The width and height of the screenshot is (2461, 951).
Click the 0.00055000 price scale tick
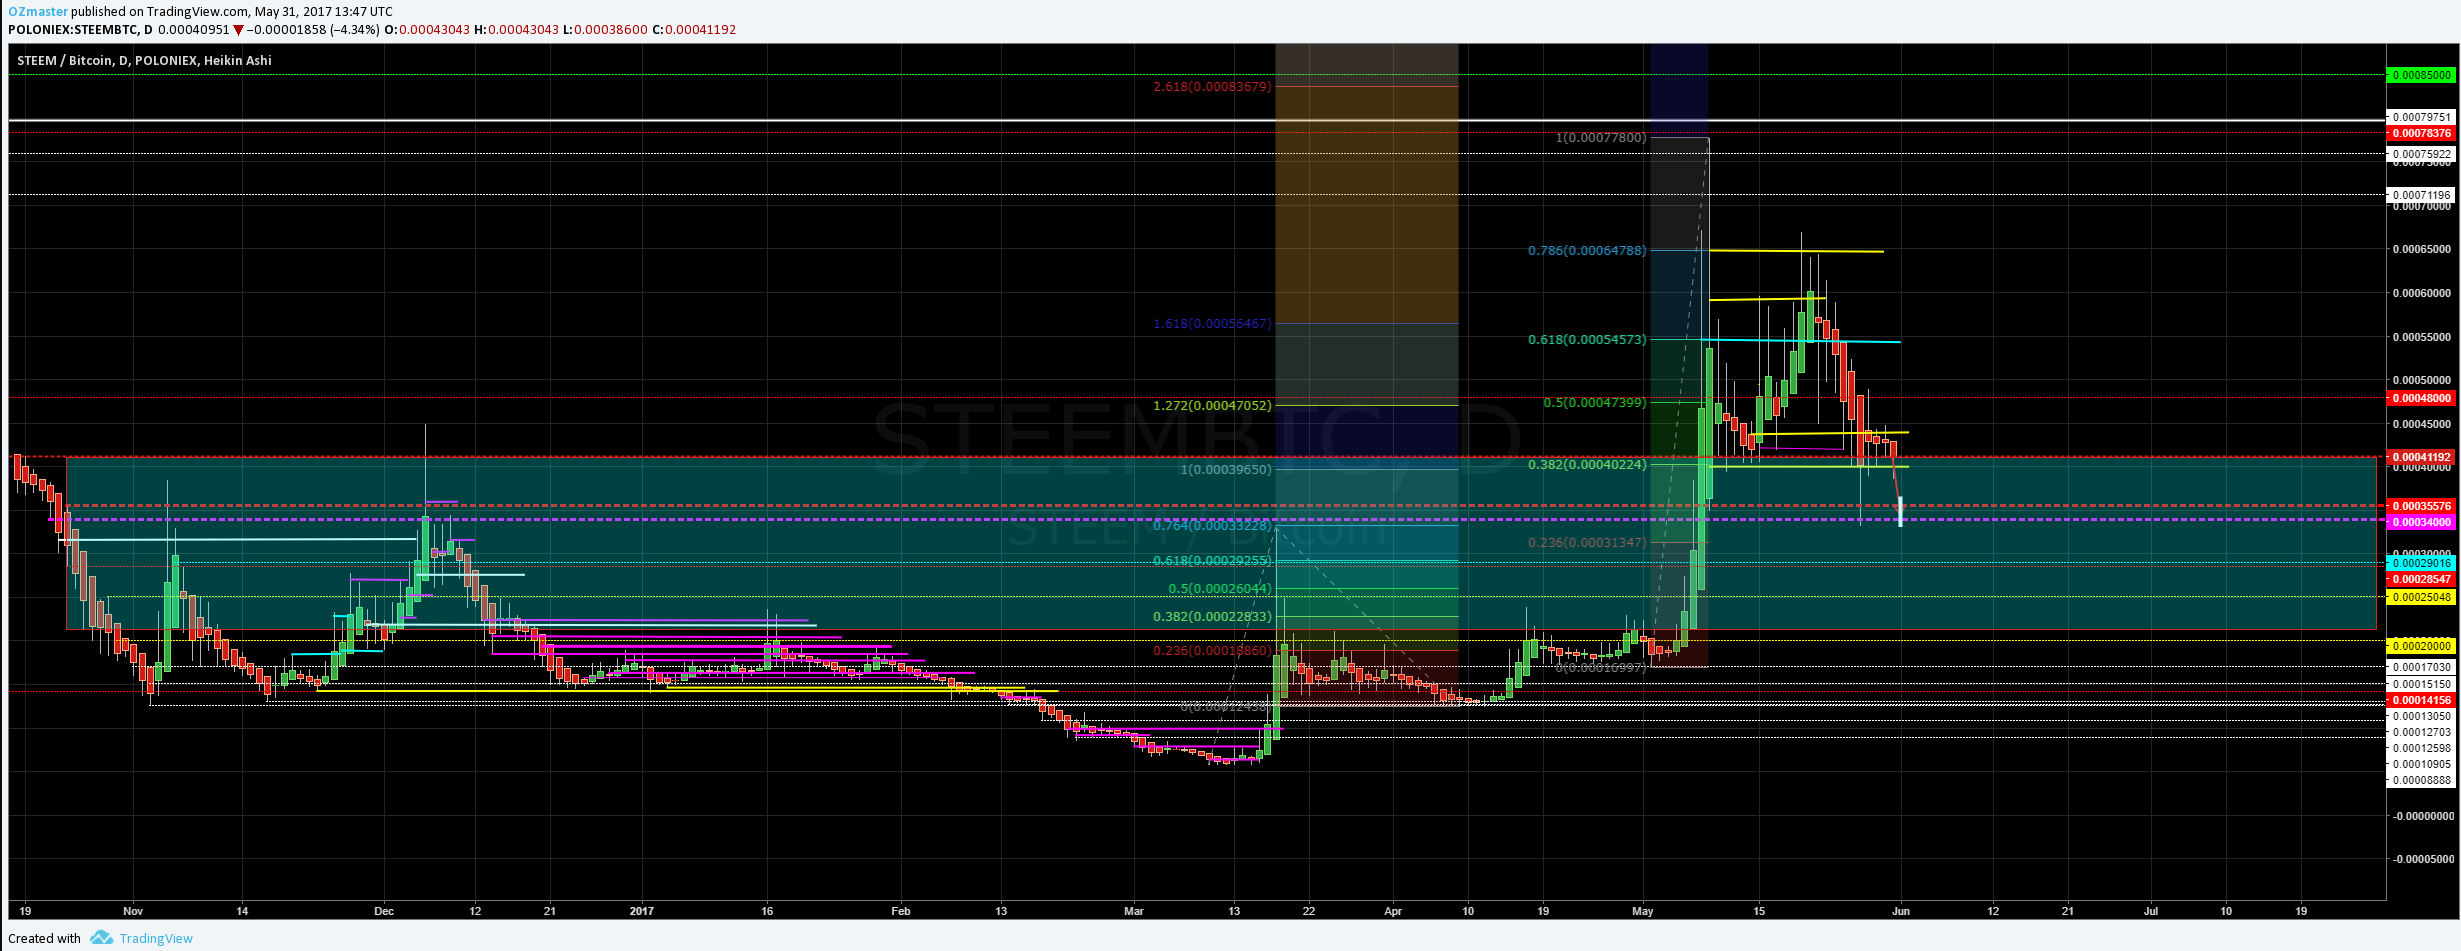[2422, 337]
